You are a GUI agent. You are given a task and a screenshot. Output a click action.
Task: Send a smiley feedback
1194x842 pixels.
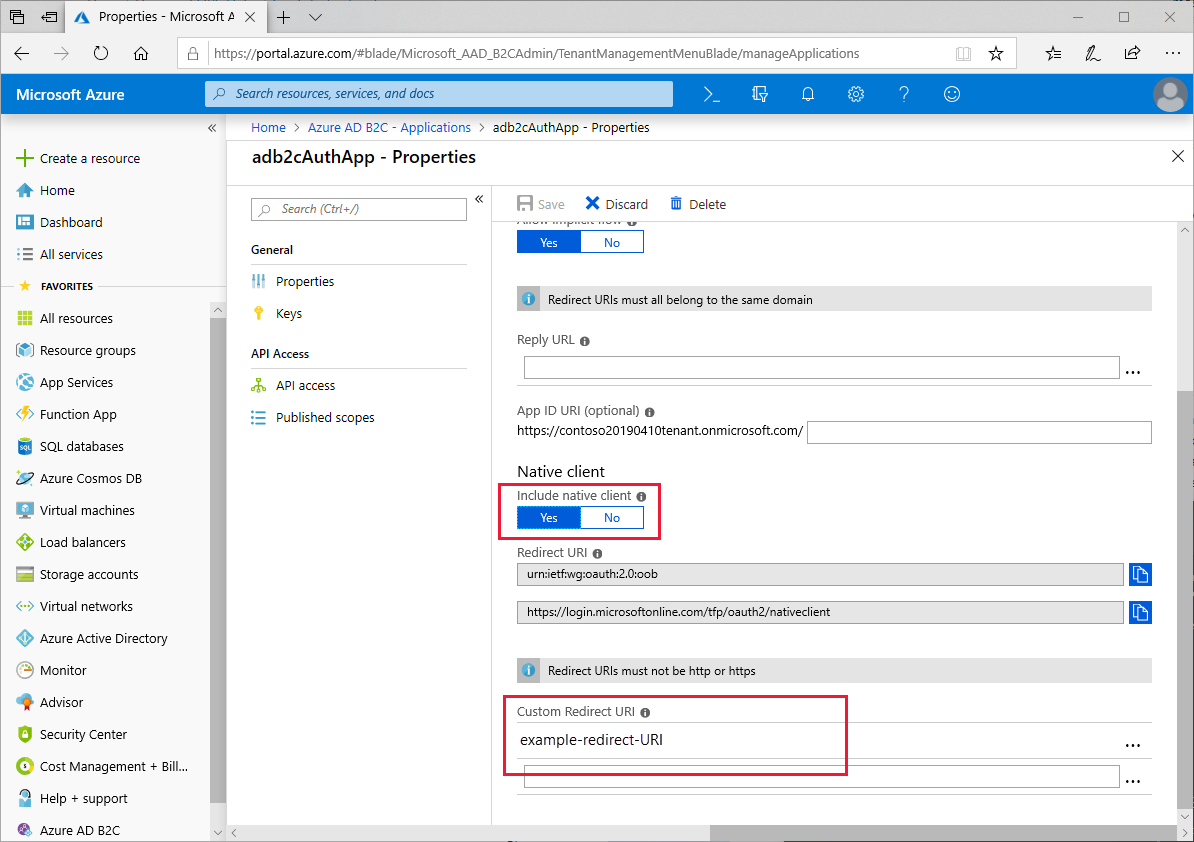[x=951, y=93]
